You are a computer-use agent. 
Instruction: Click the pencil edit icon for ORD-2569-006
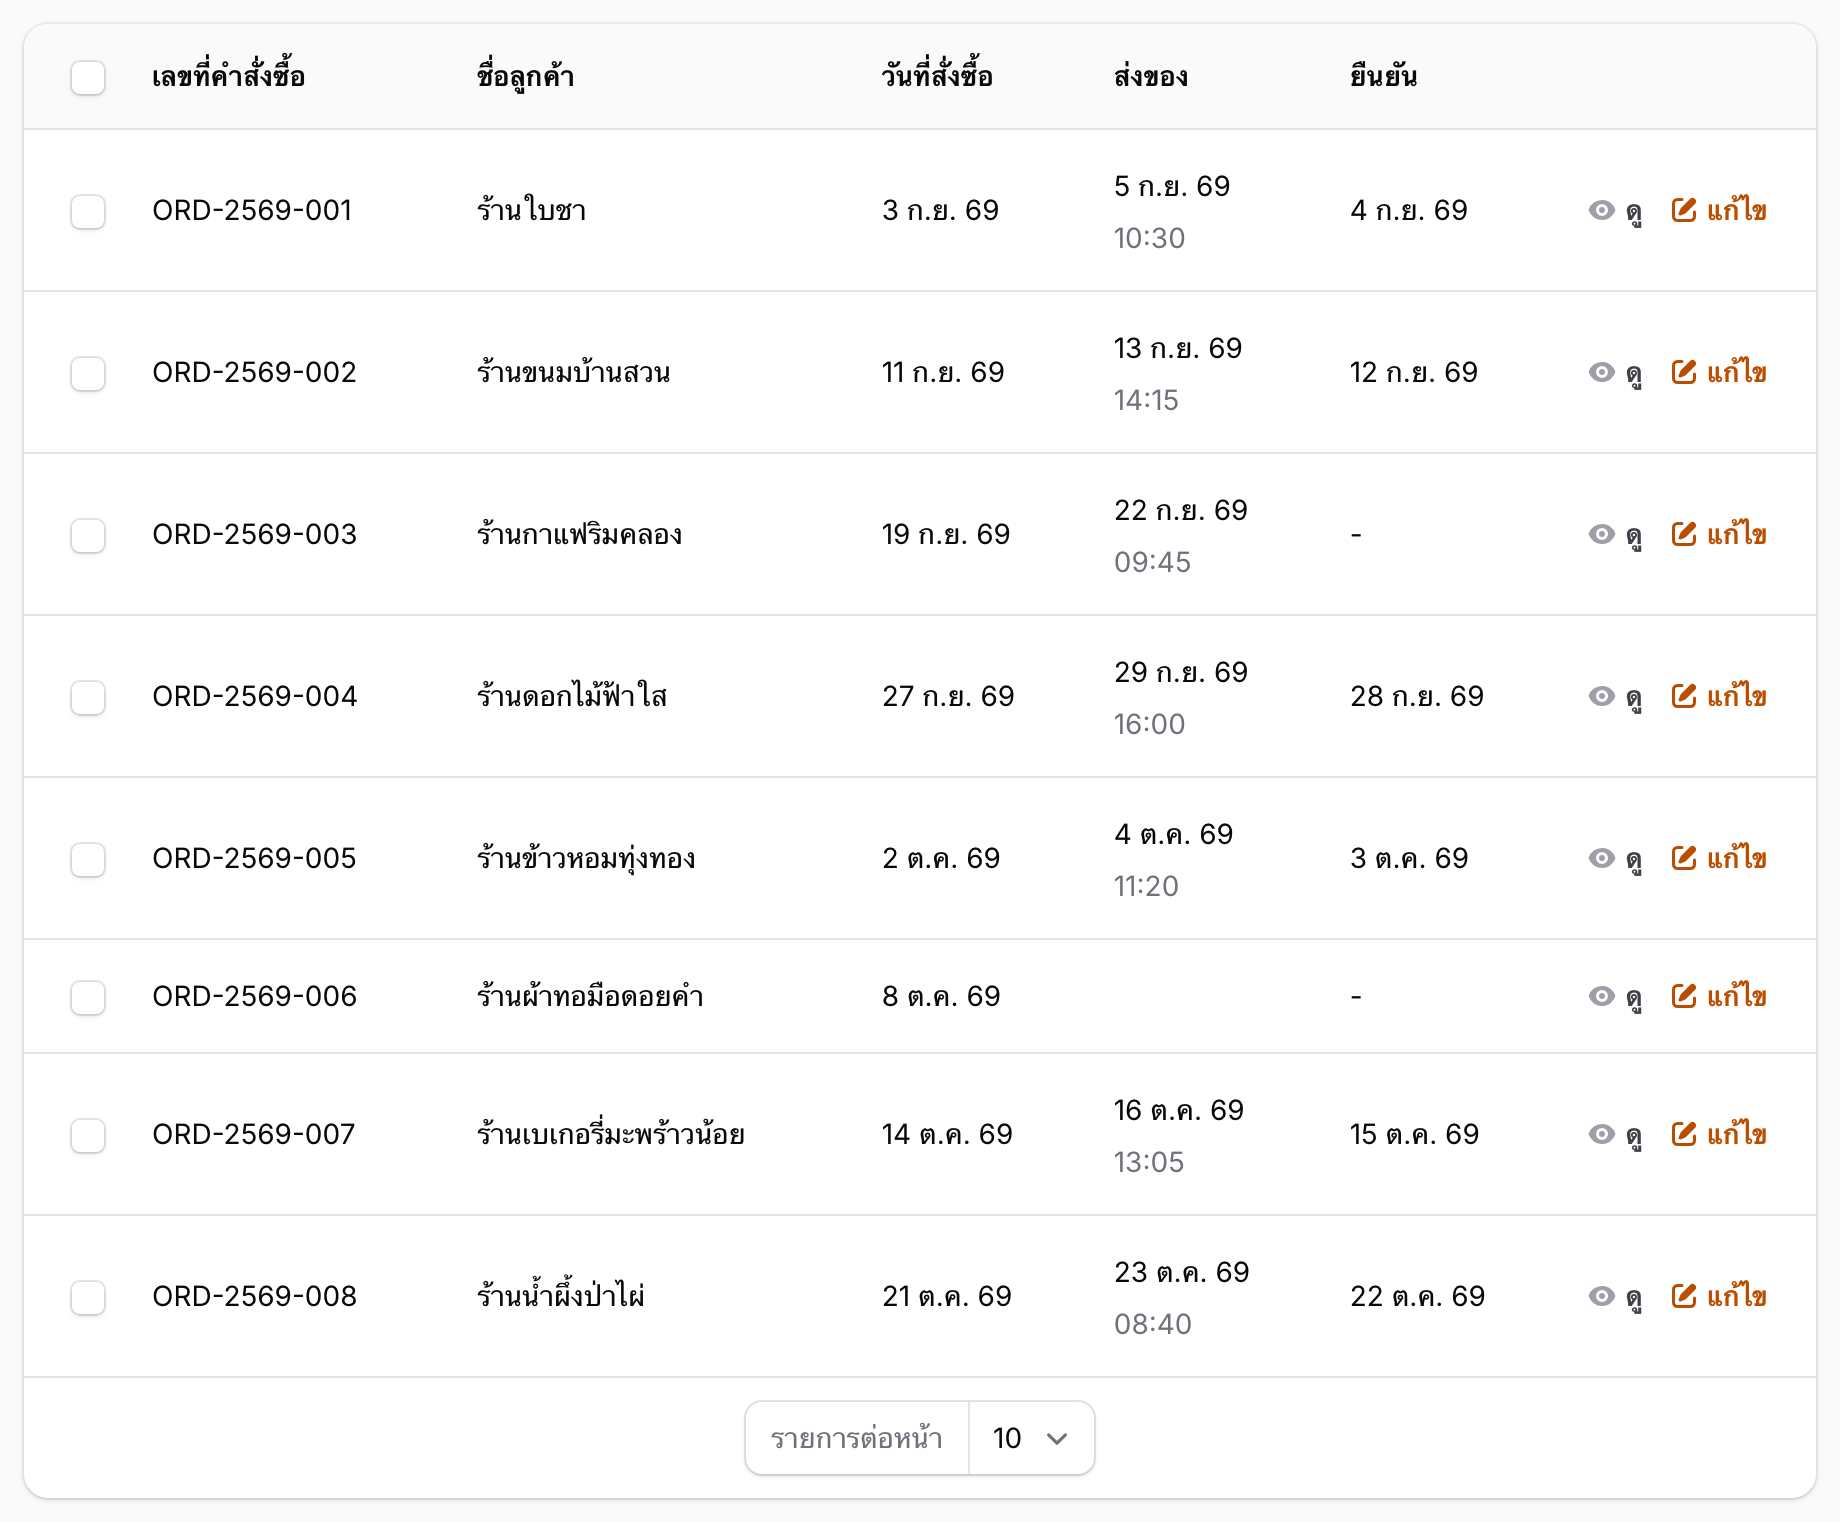click(1684, 996)
